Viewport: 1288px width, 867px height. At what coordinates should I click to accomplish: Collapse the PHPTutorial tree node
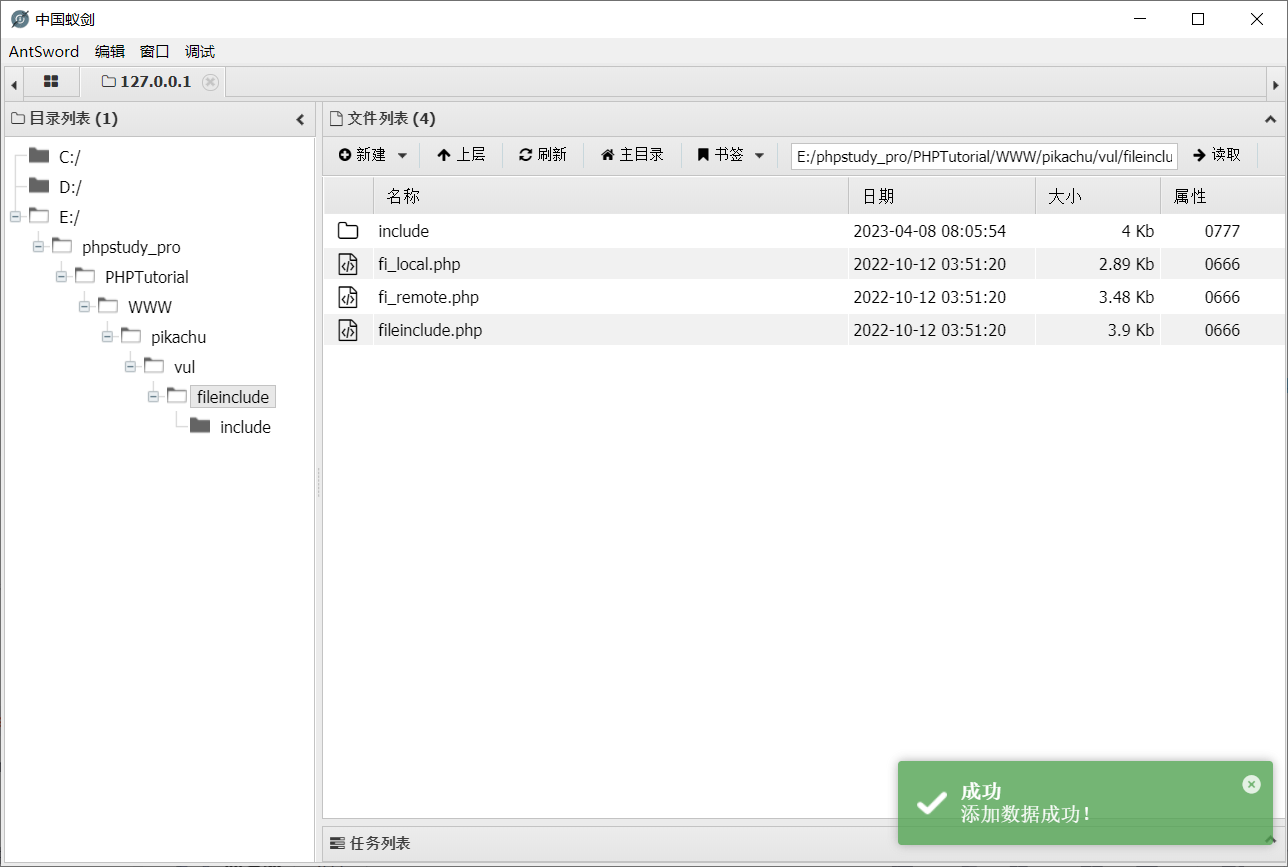coord(61,276)
